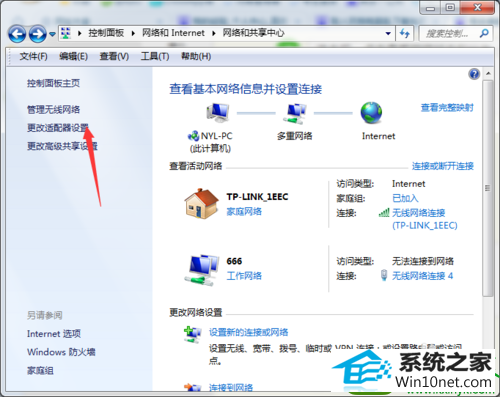
Task: Open 管理无线网络 link
Action: point(53,109)
